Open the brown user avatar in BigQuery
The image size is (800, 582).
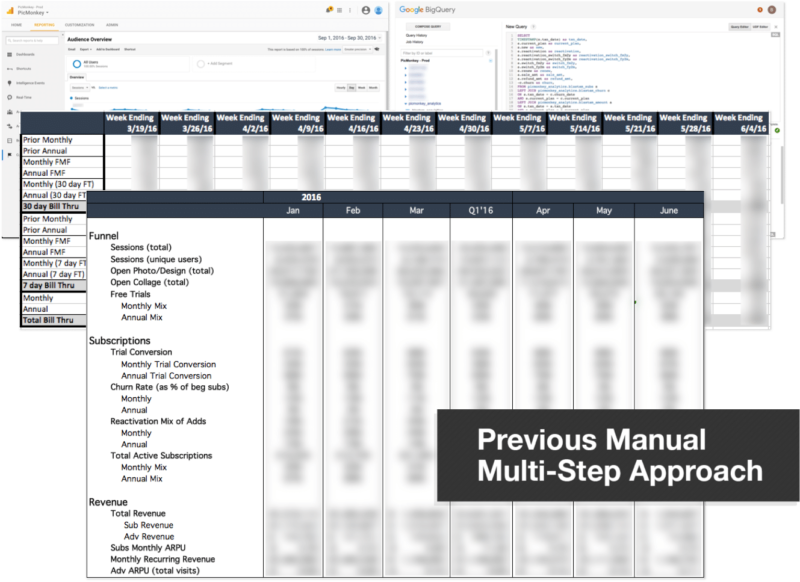click(x=772, y=10)
